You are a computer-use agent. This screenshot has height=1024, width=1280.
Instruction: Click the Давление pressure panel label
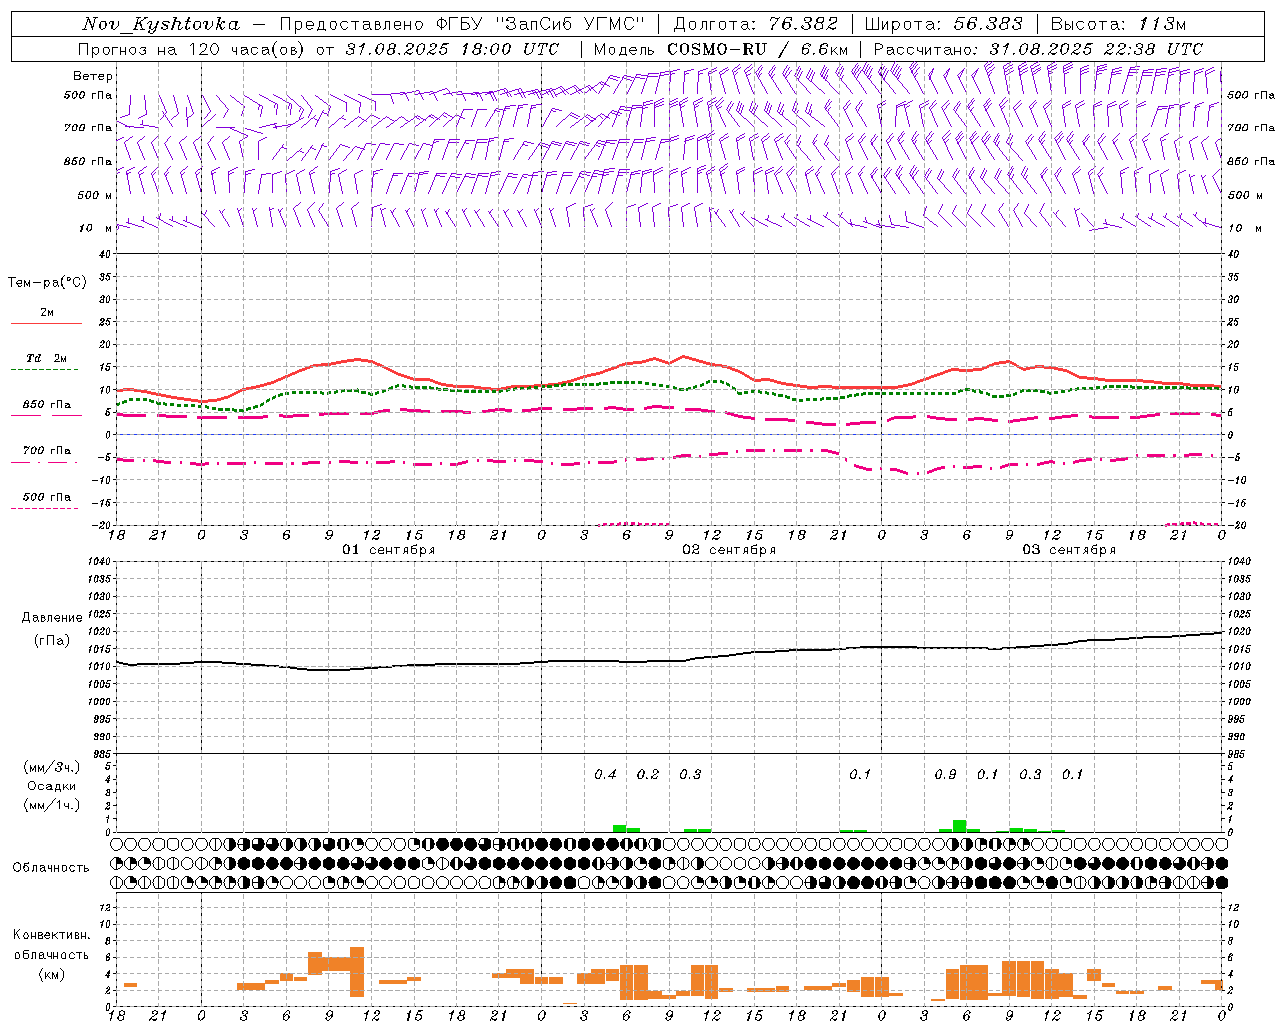click(x=52, y=618)
